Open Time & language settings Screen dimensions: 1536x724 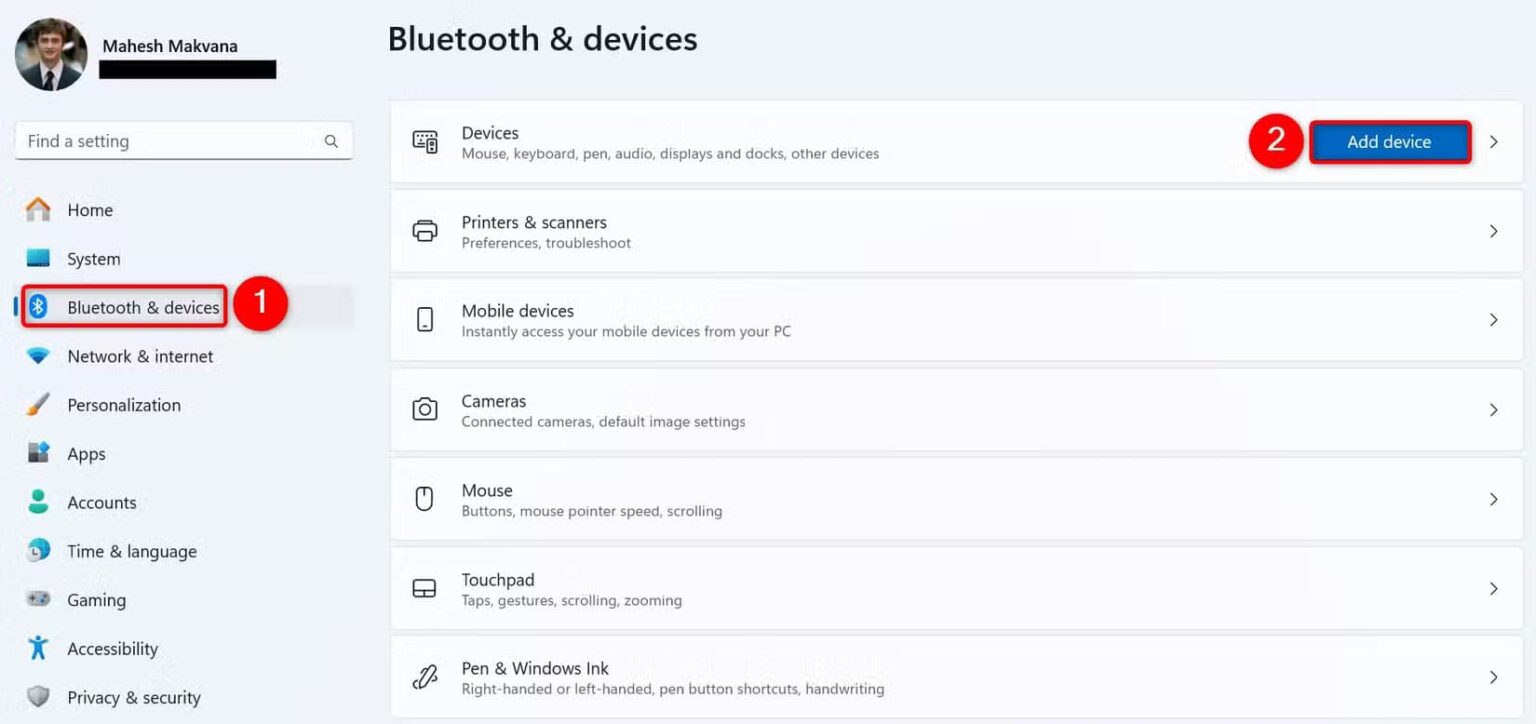(x=131, y=551)
